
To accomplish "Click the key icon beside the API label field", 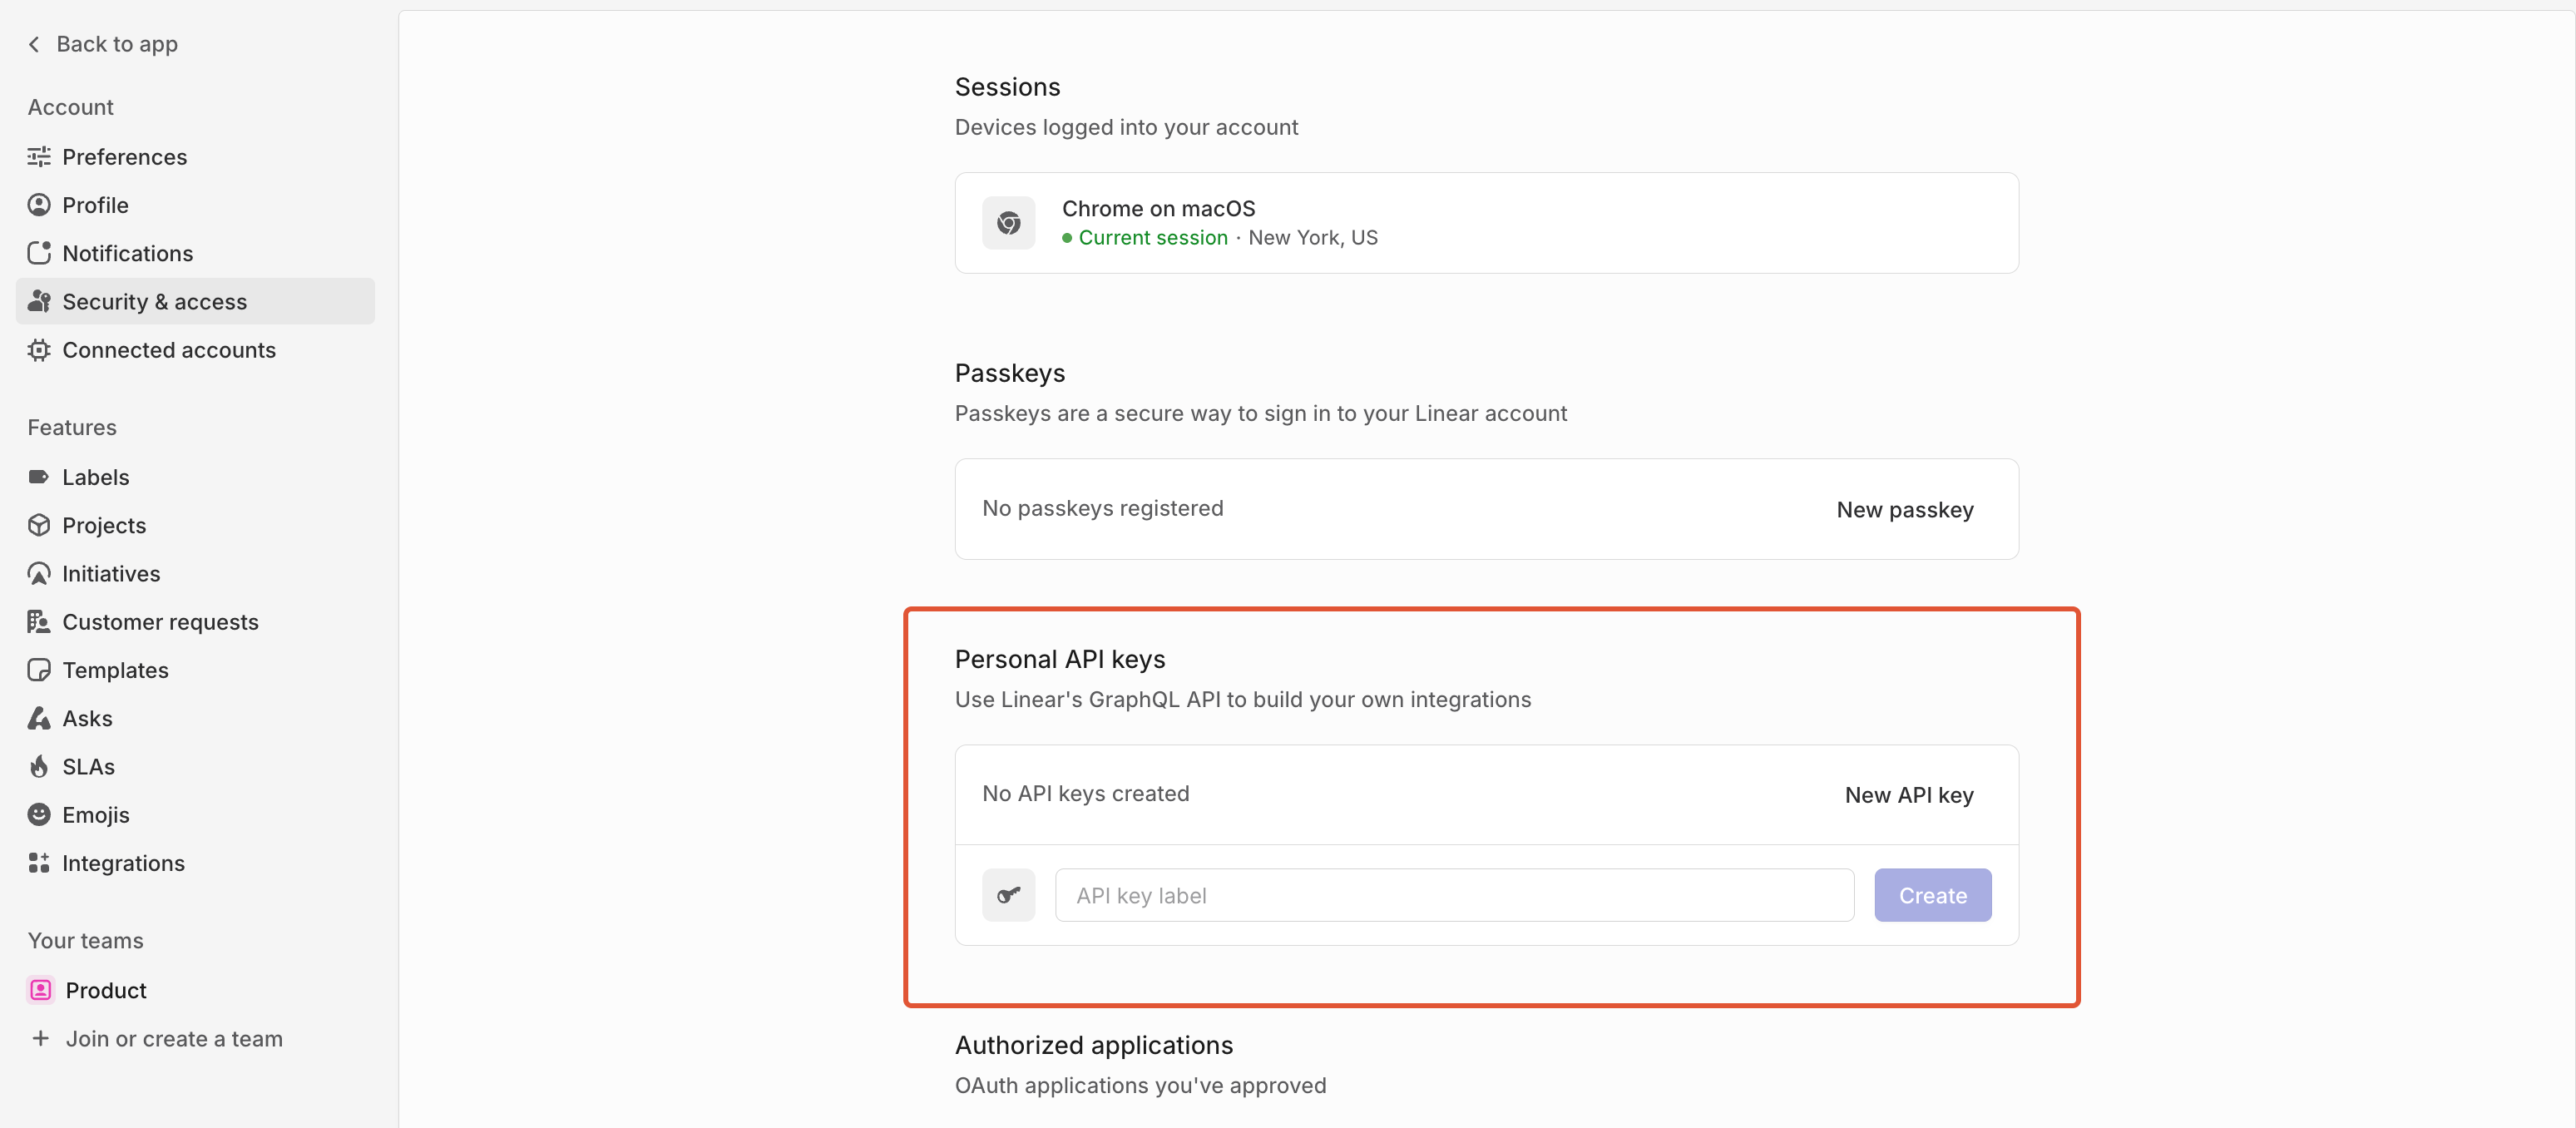I will pyautogui.click(x=1008, y=895).
